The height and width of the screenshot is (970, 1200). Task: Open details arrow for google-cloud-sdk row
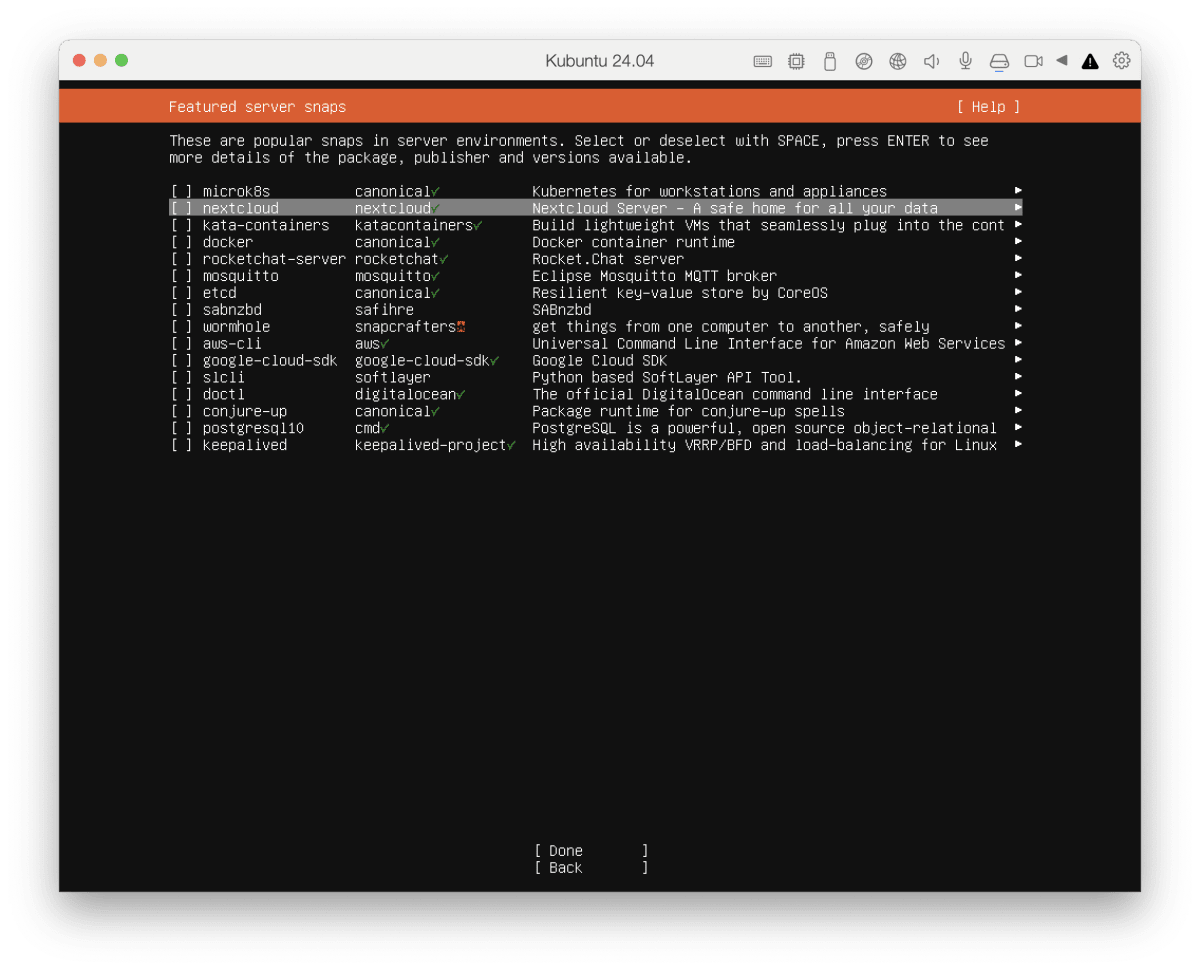pos(1018,360)
